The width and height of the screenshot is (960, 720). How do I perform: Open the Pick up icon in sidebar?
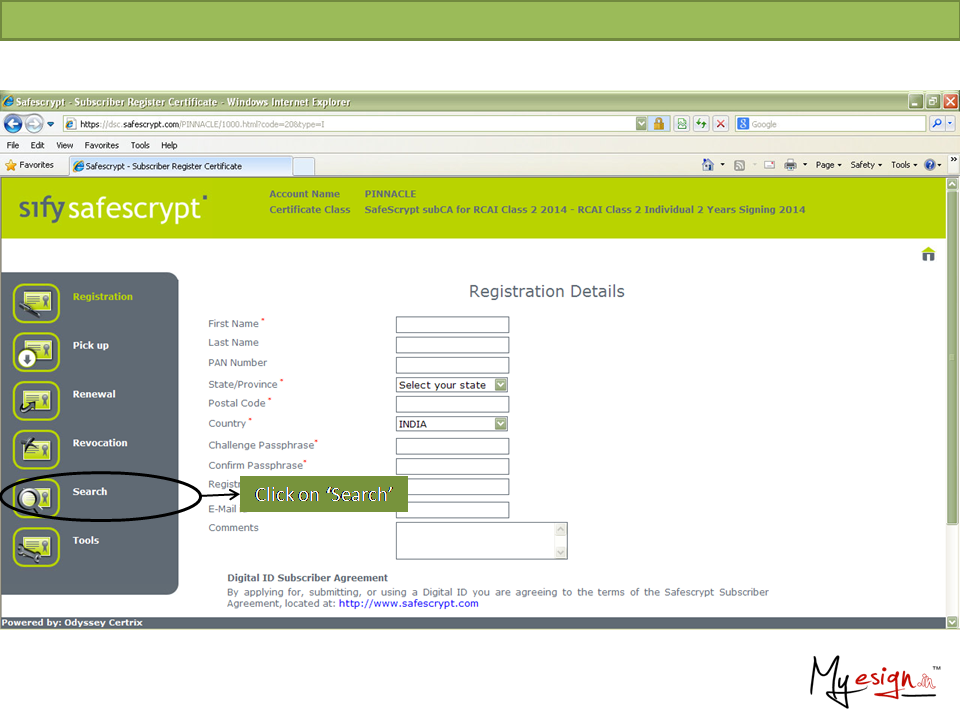37,352
